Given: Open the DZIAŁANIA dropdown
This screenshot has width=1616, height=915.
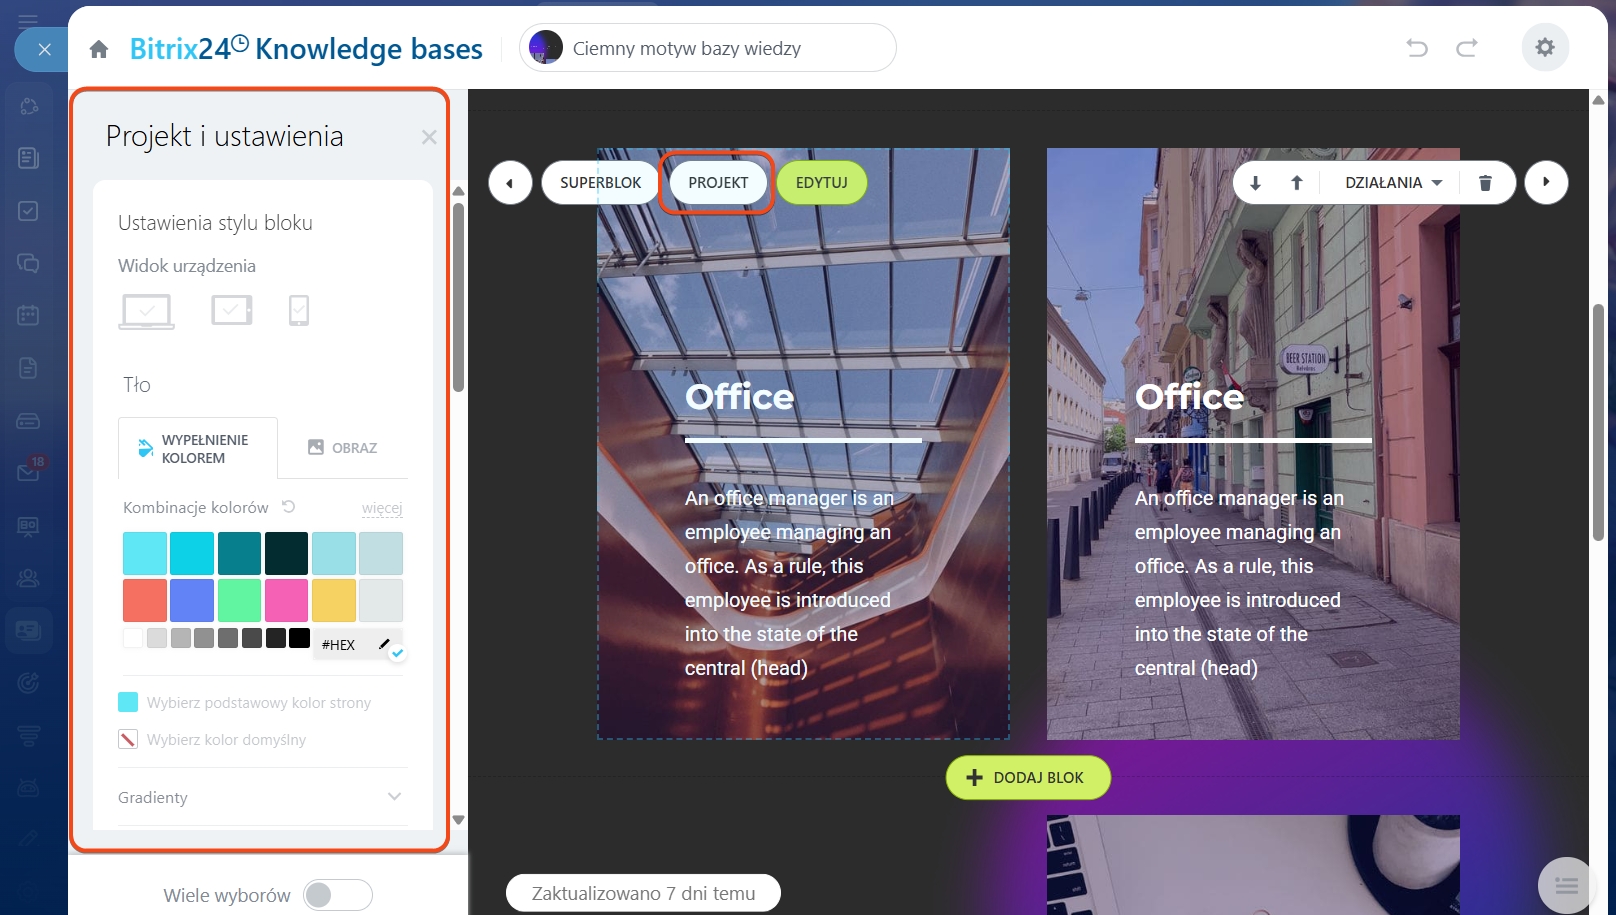Looking at the screenshot, I should point(1393,183).
